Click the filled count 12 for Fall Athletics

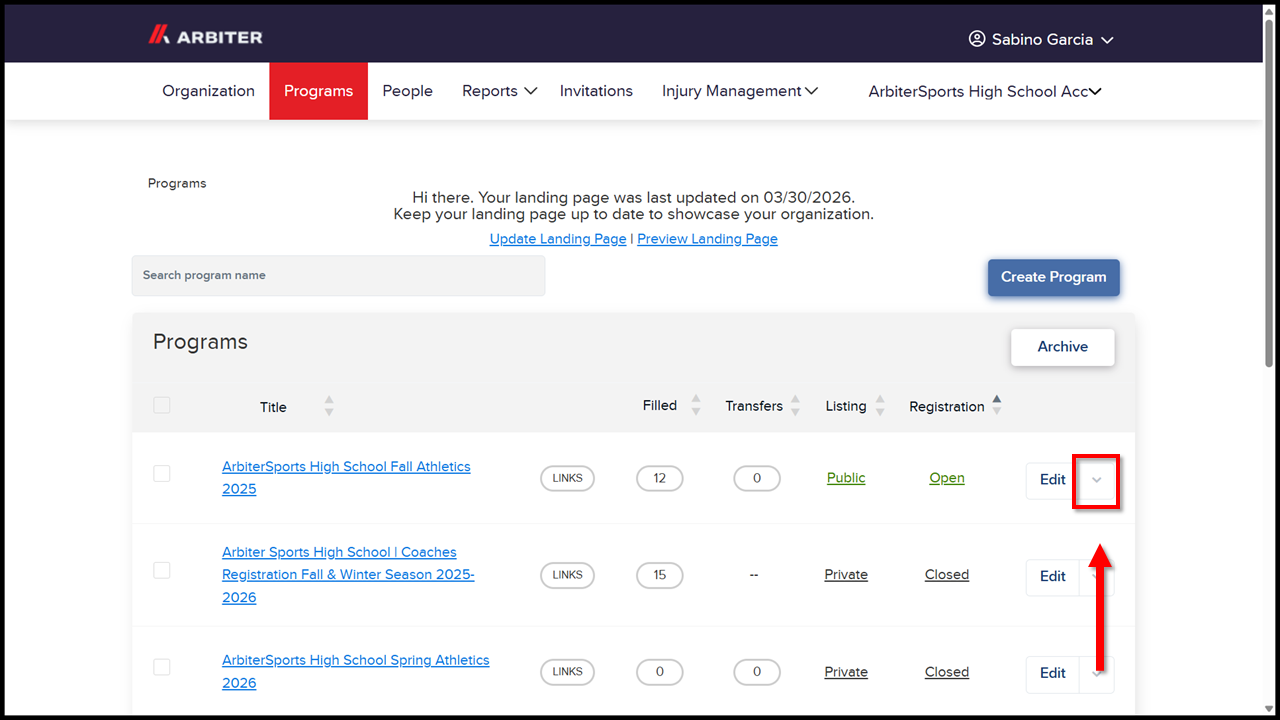(659, 478)
